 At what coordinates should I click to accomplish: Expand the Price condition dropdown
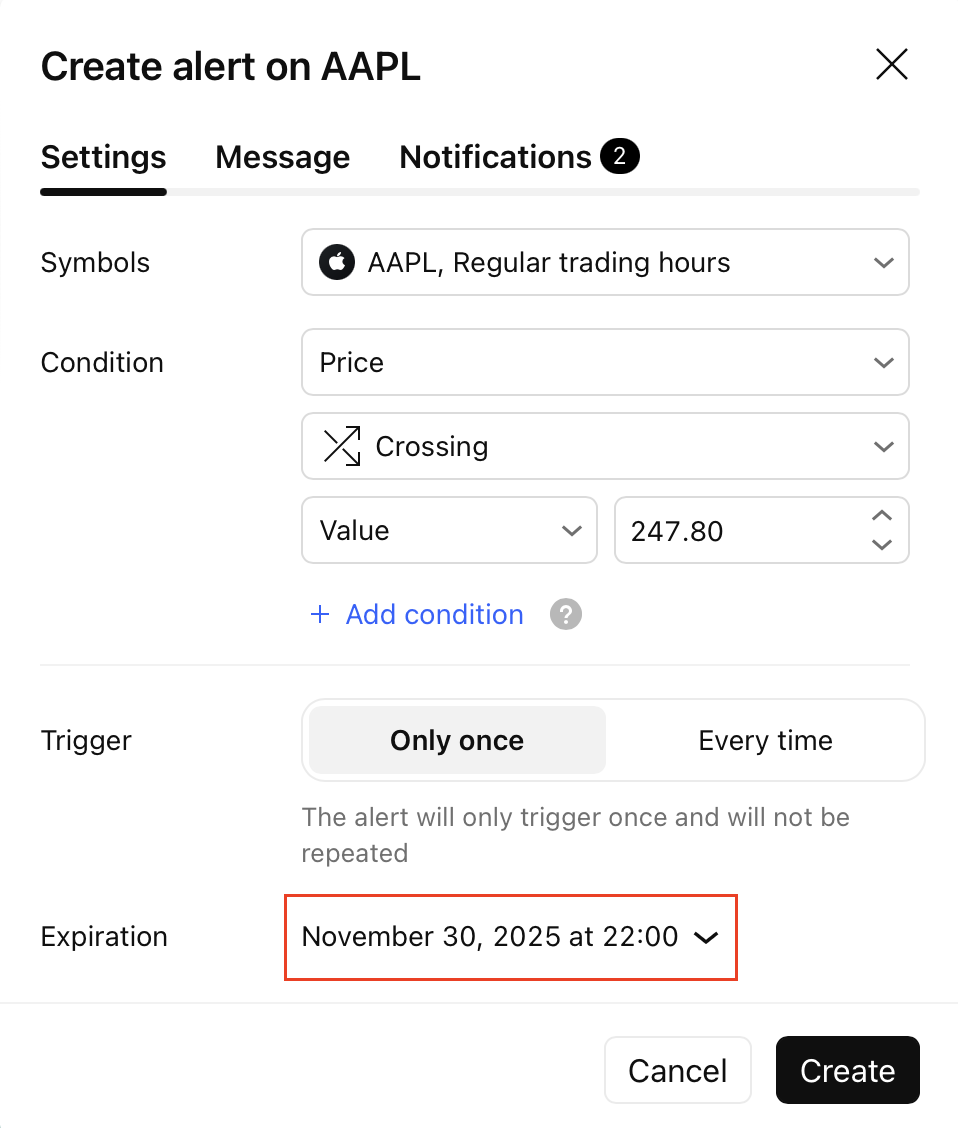click(605, 362)
